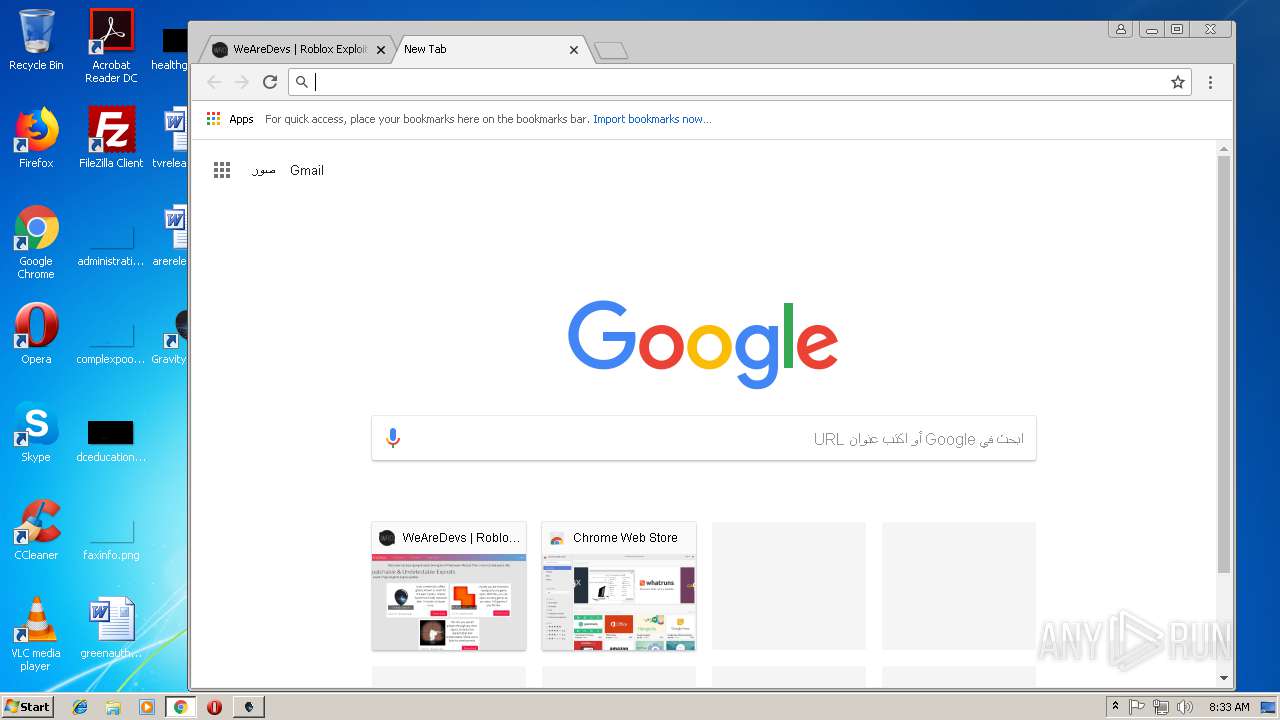Select the VLC media player desktop icon
The width and height of the screenshot is (1280, 720).
click(36, 634)
